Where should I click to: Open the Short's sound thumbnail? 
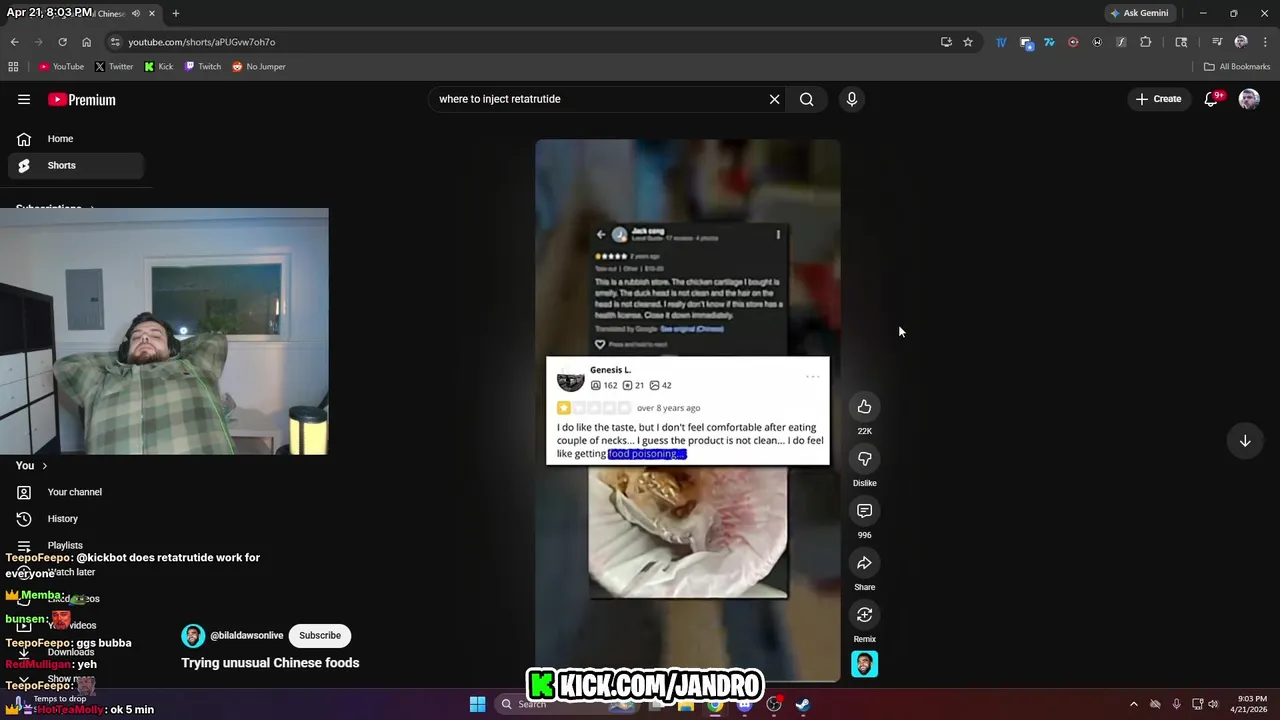pyautogui.click(x=864, y=664)
